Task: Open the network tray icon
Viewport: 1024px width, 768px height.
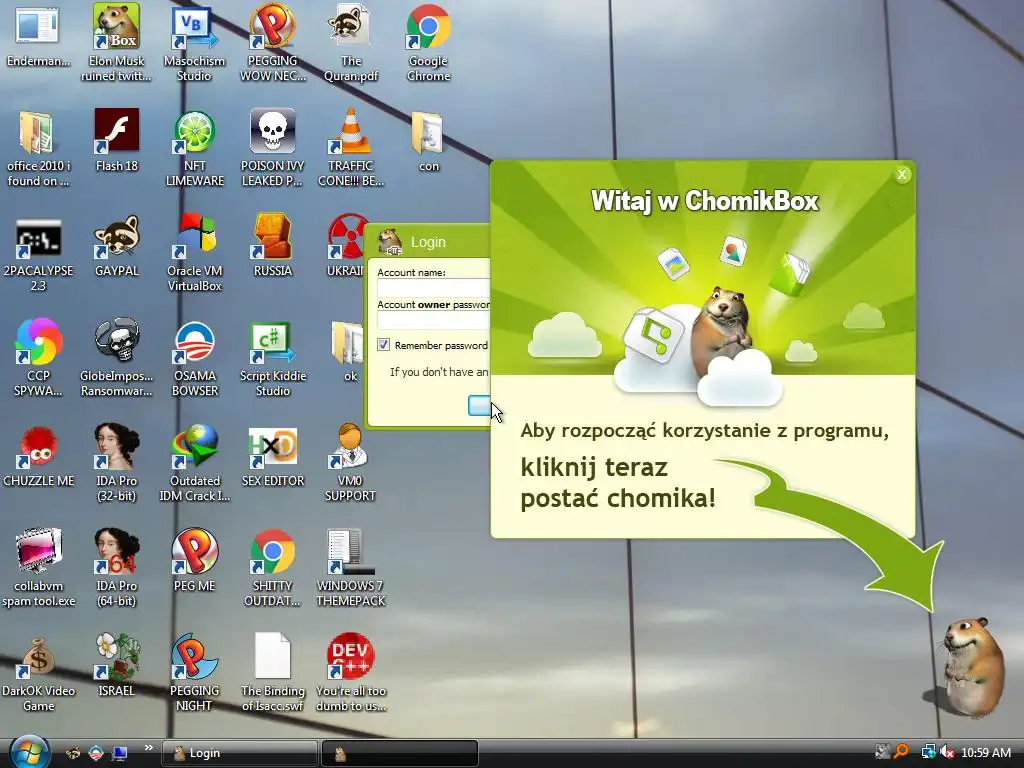Action: tap(928, 752)
